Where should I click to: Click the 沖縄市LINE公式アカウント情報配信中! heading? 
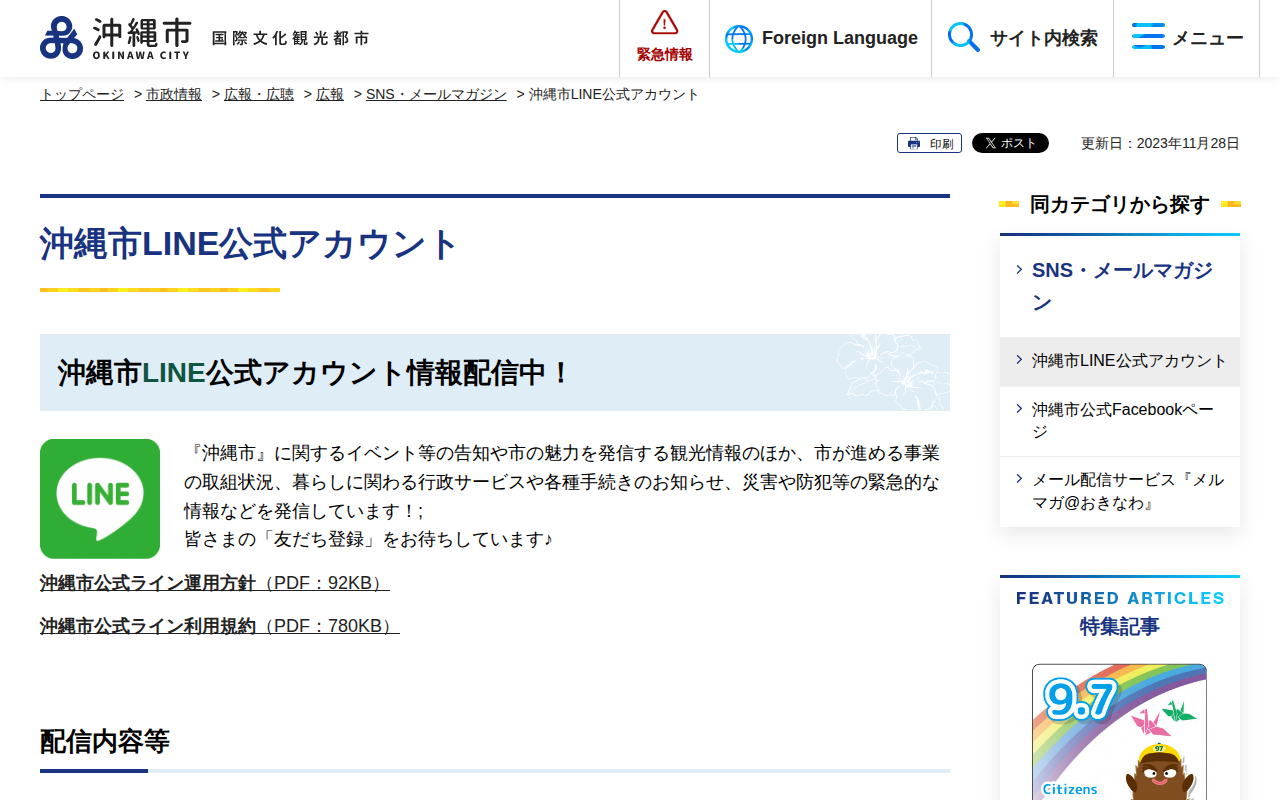click(314, 373)
